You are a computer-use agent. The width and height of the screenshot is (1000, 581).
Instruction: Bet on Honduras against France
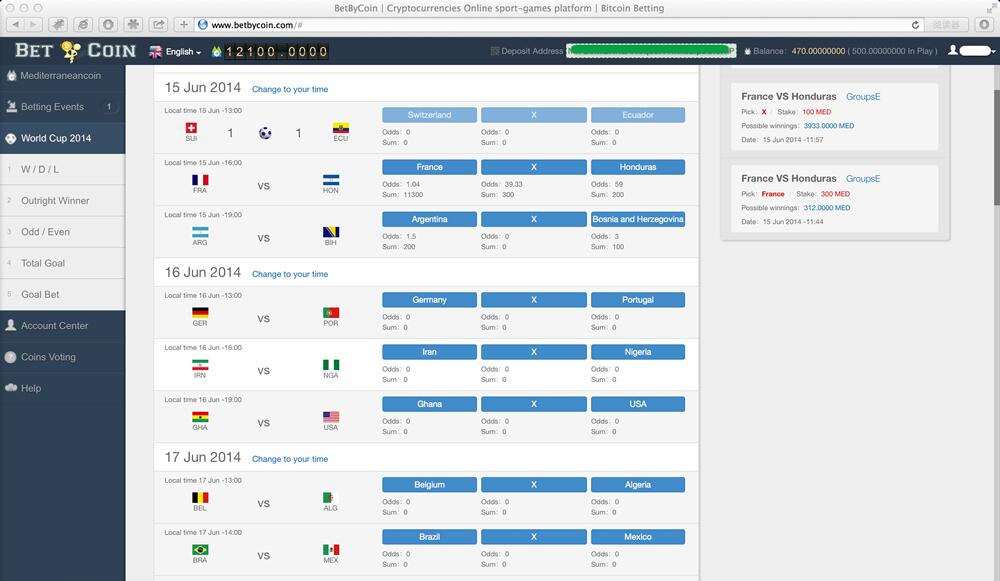coord(638,167)
